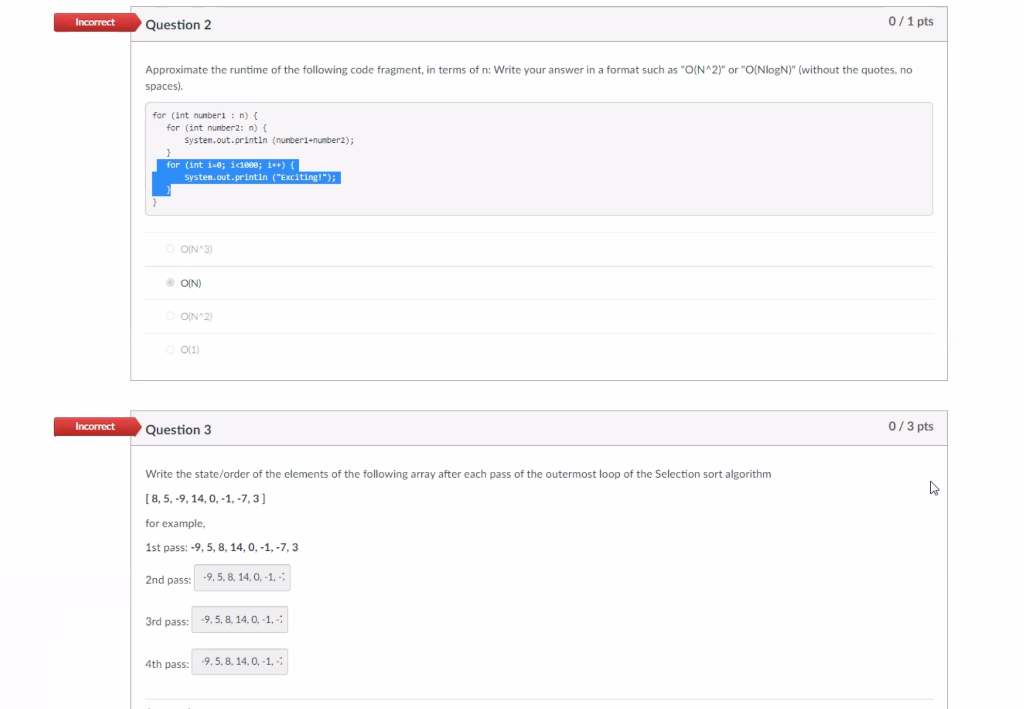Select the O(1) radio option
This screenshot has height=709, width=1024.
pyautogui.click(x=170, y=350)
